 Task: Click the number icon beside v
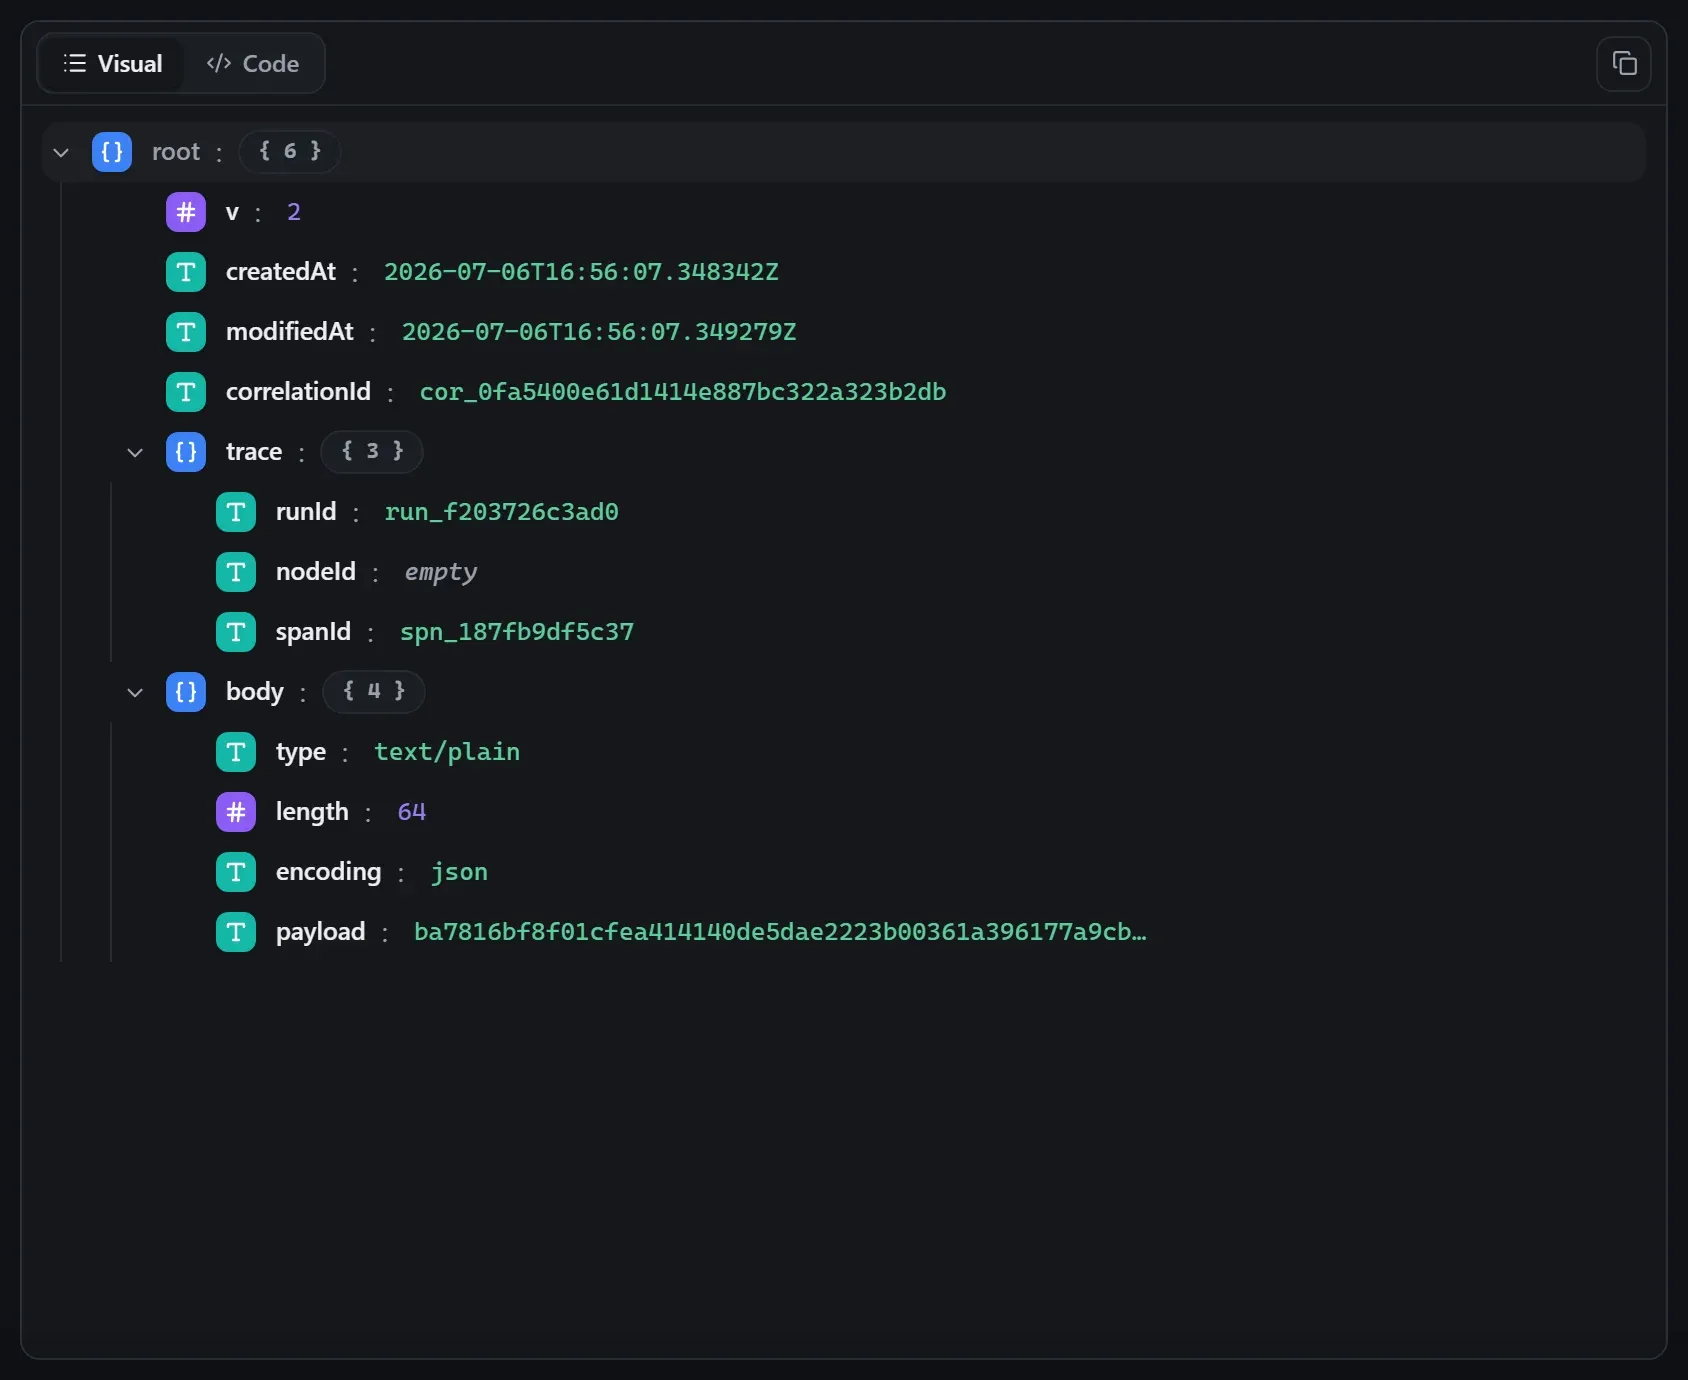pyautogui.click(x=186, y=212)
